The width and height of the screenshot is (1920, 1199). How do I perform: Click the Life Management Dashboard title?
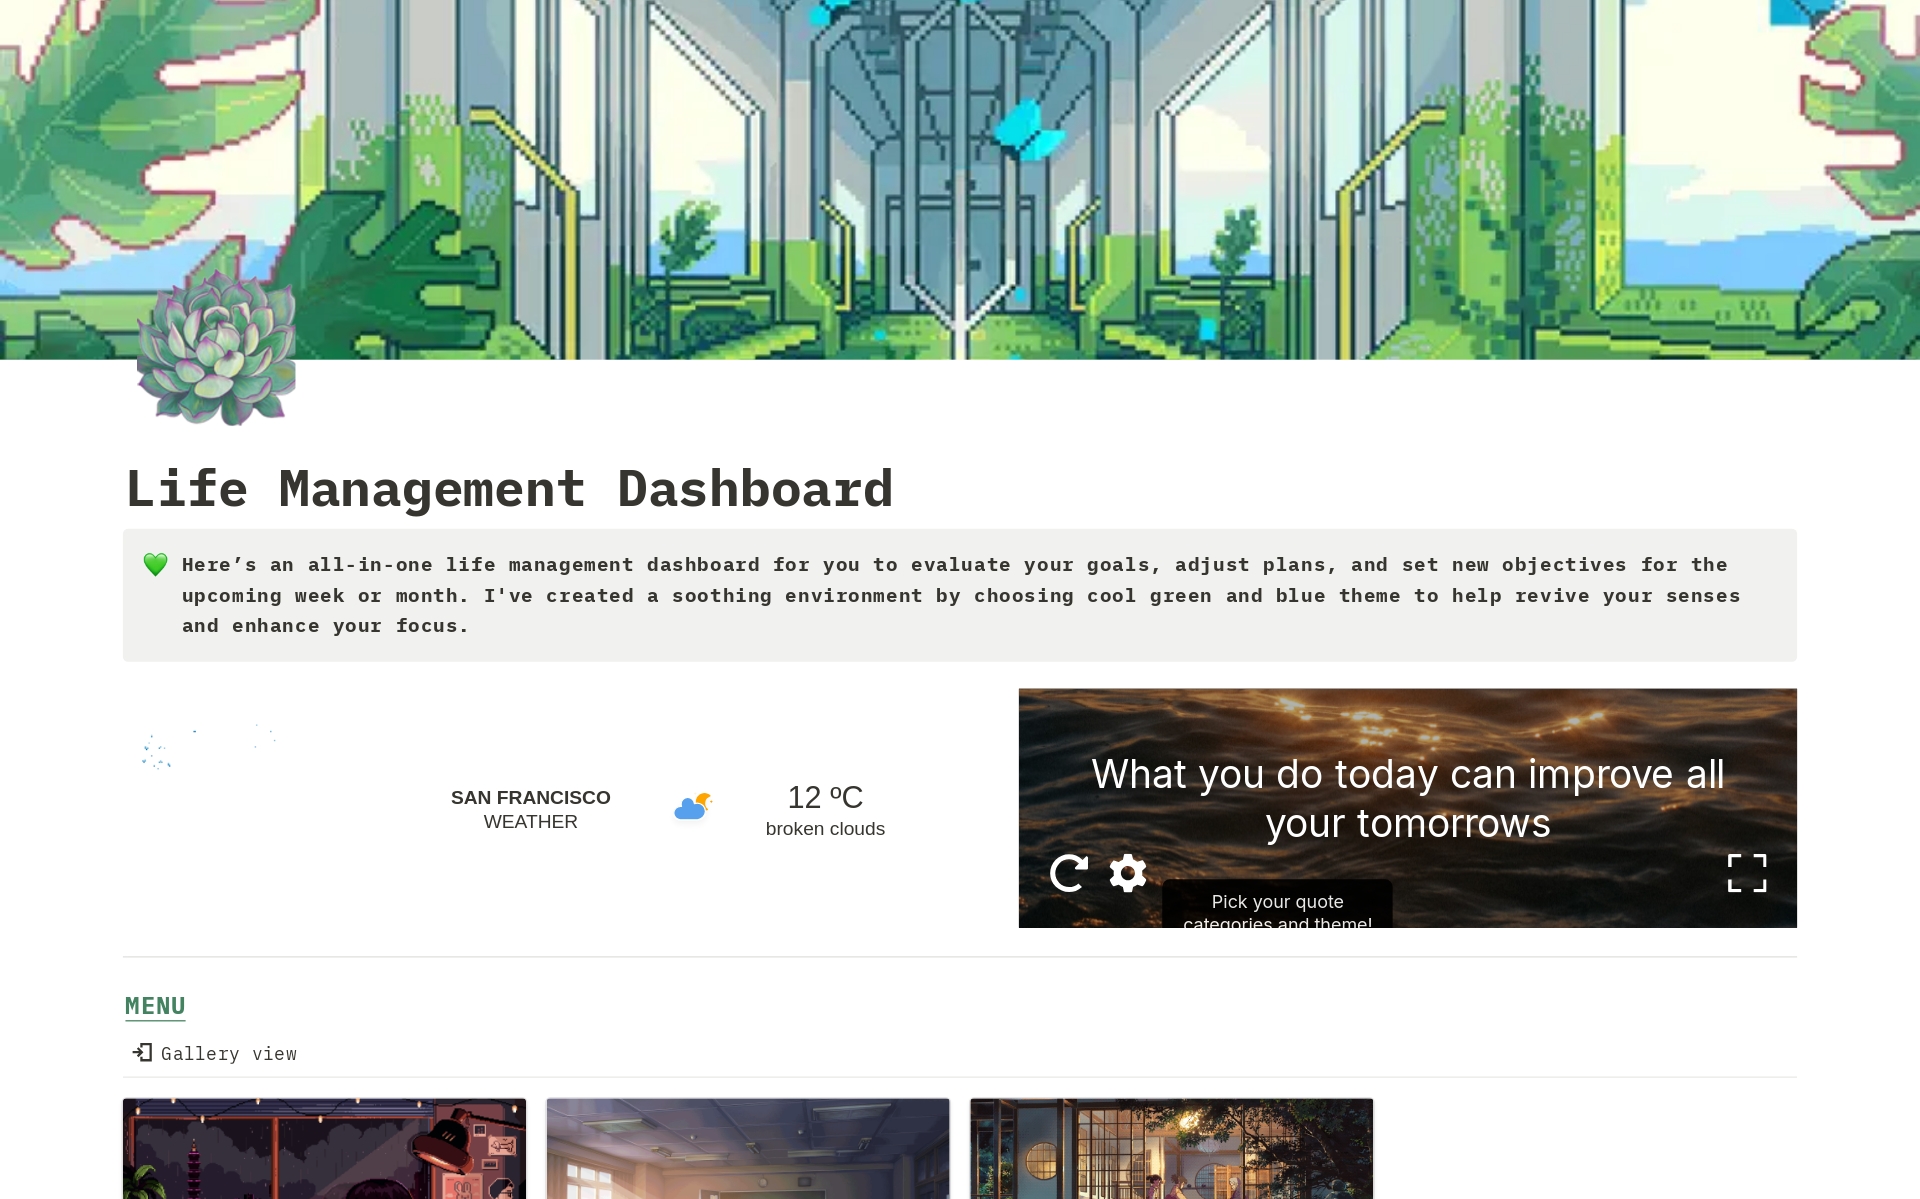pos(510,489)
